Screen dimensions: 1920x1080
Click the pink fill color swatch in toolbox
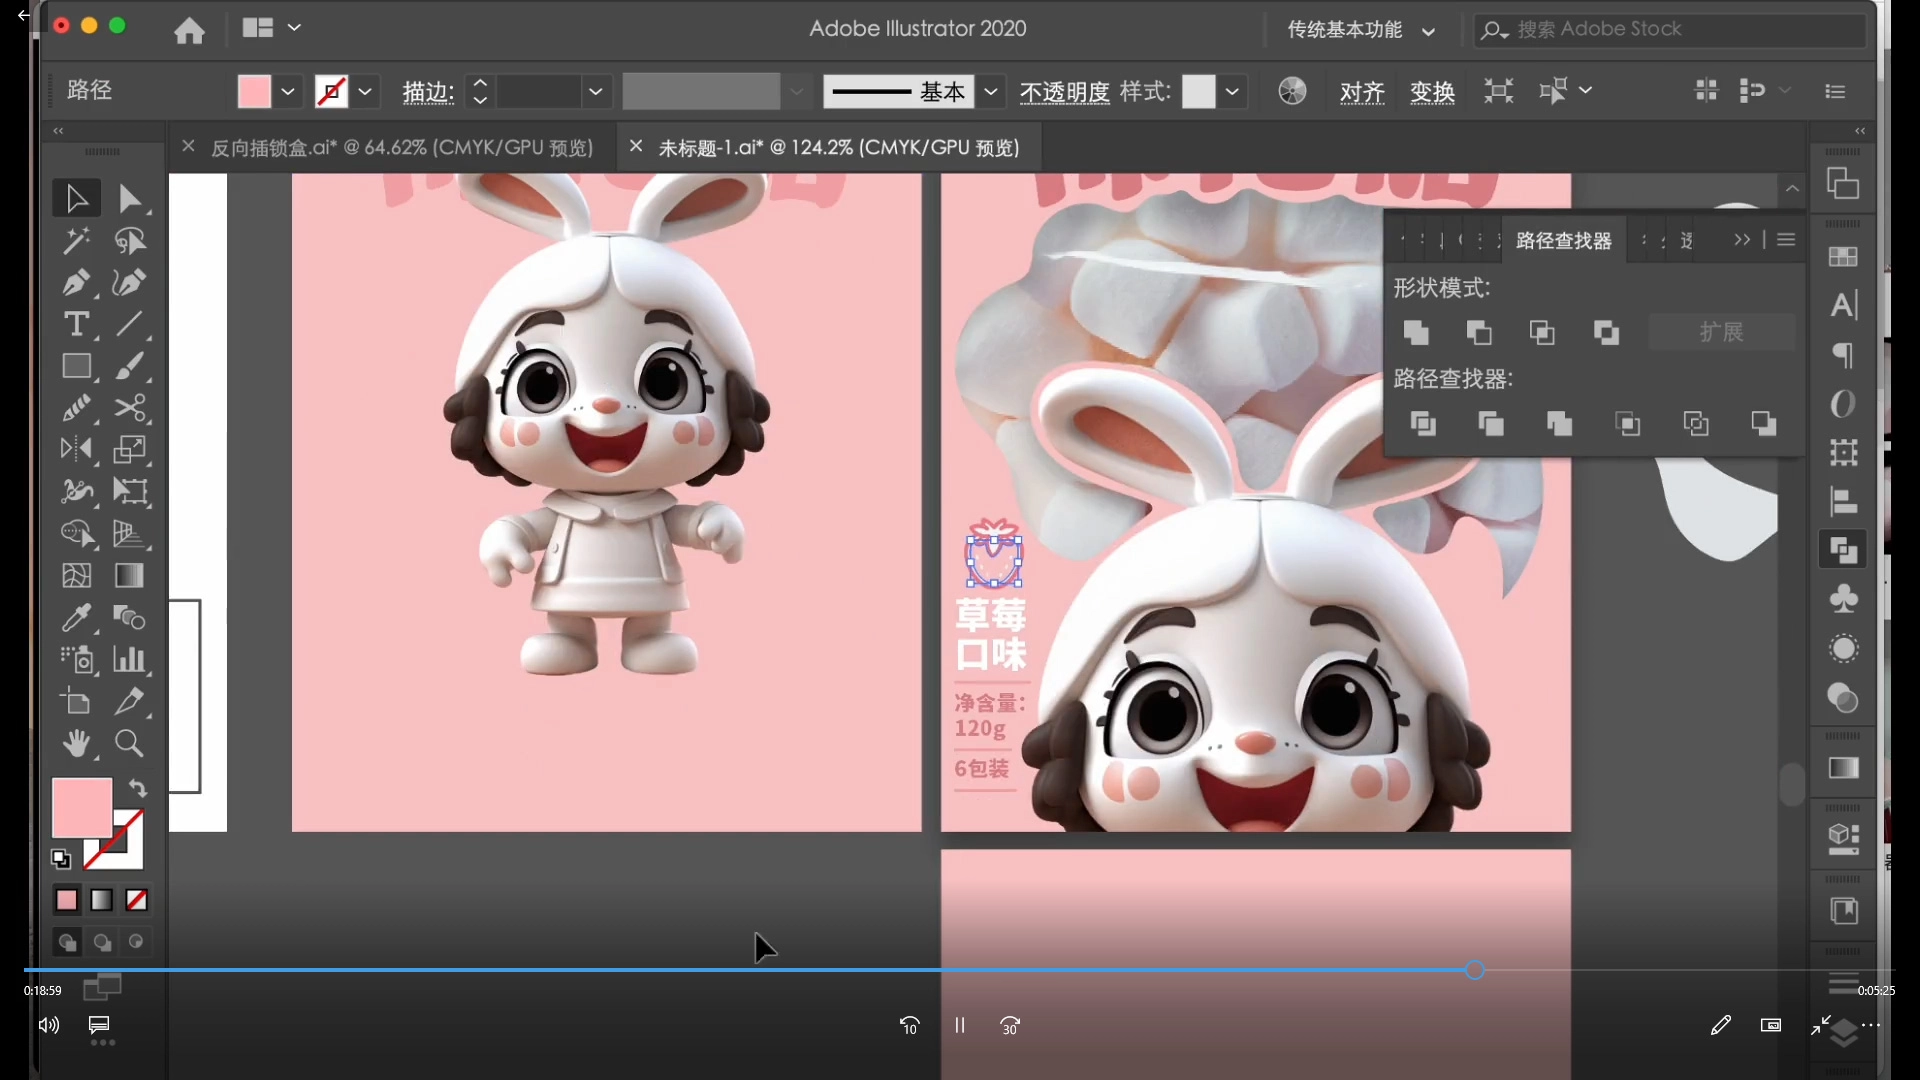tap(81, 807)
